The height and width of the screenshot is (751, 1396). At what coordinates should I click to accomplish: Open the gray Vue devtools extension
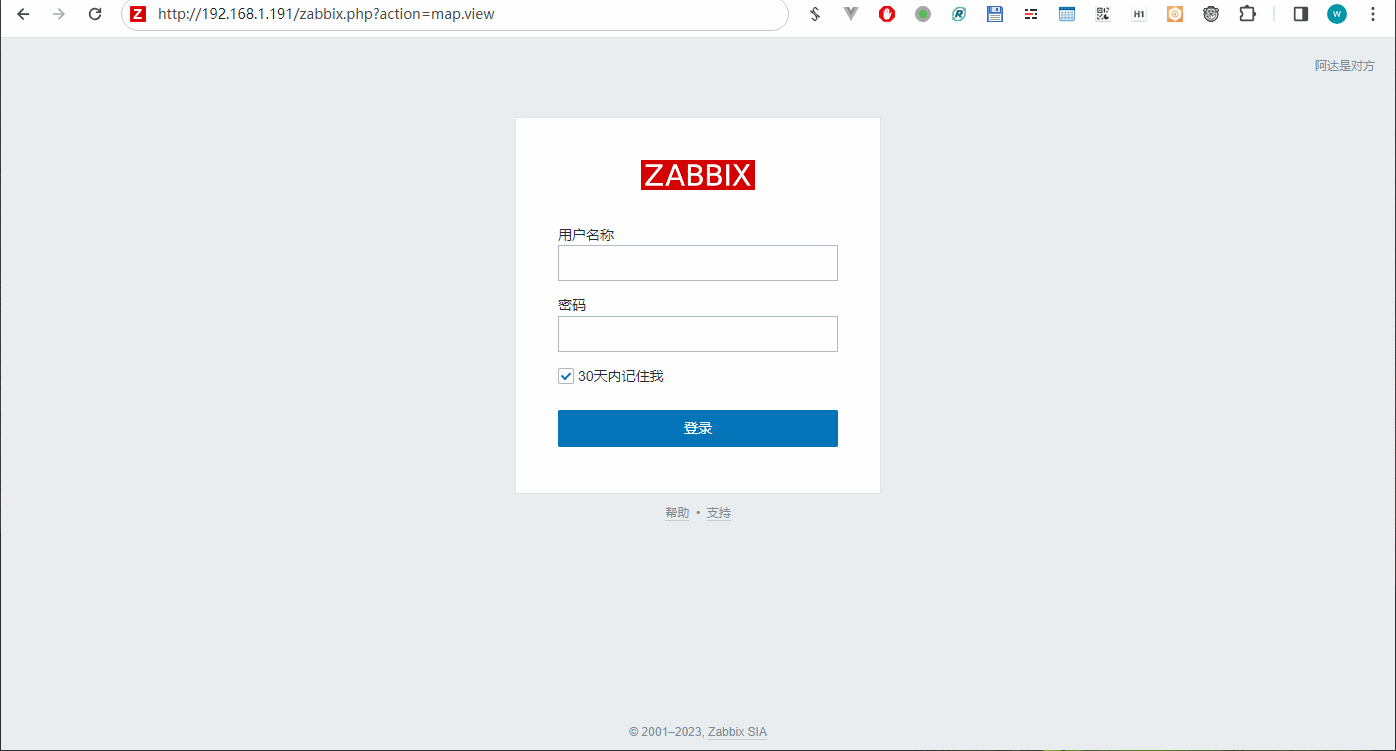point(851,14)
